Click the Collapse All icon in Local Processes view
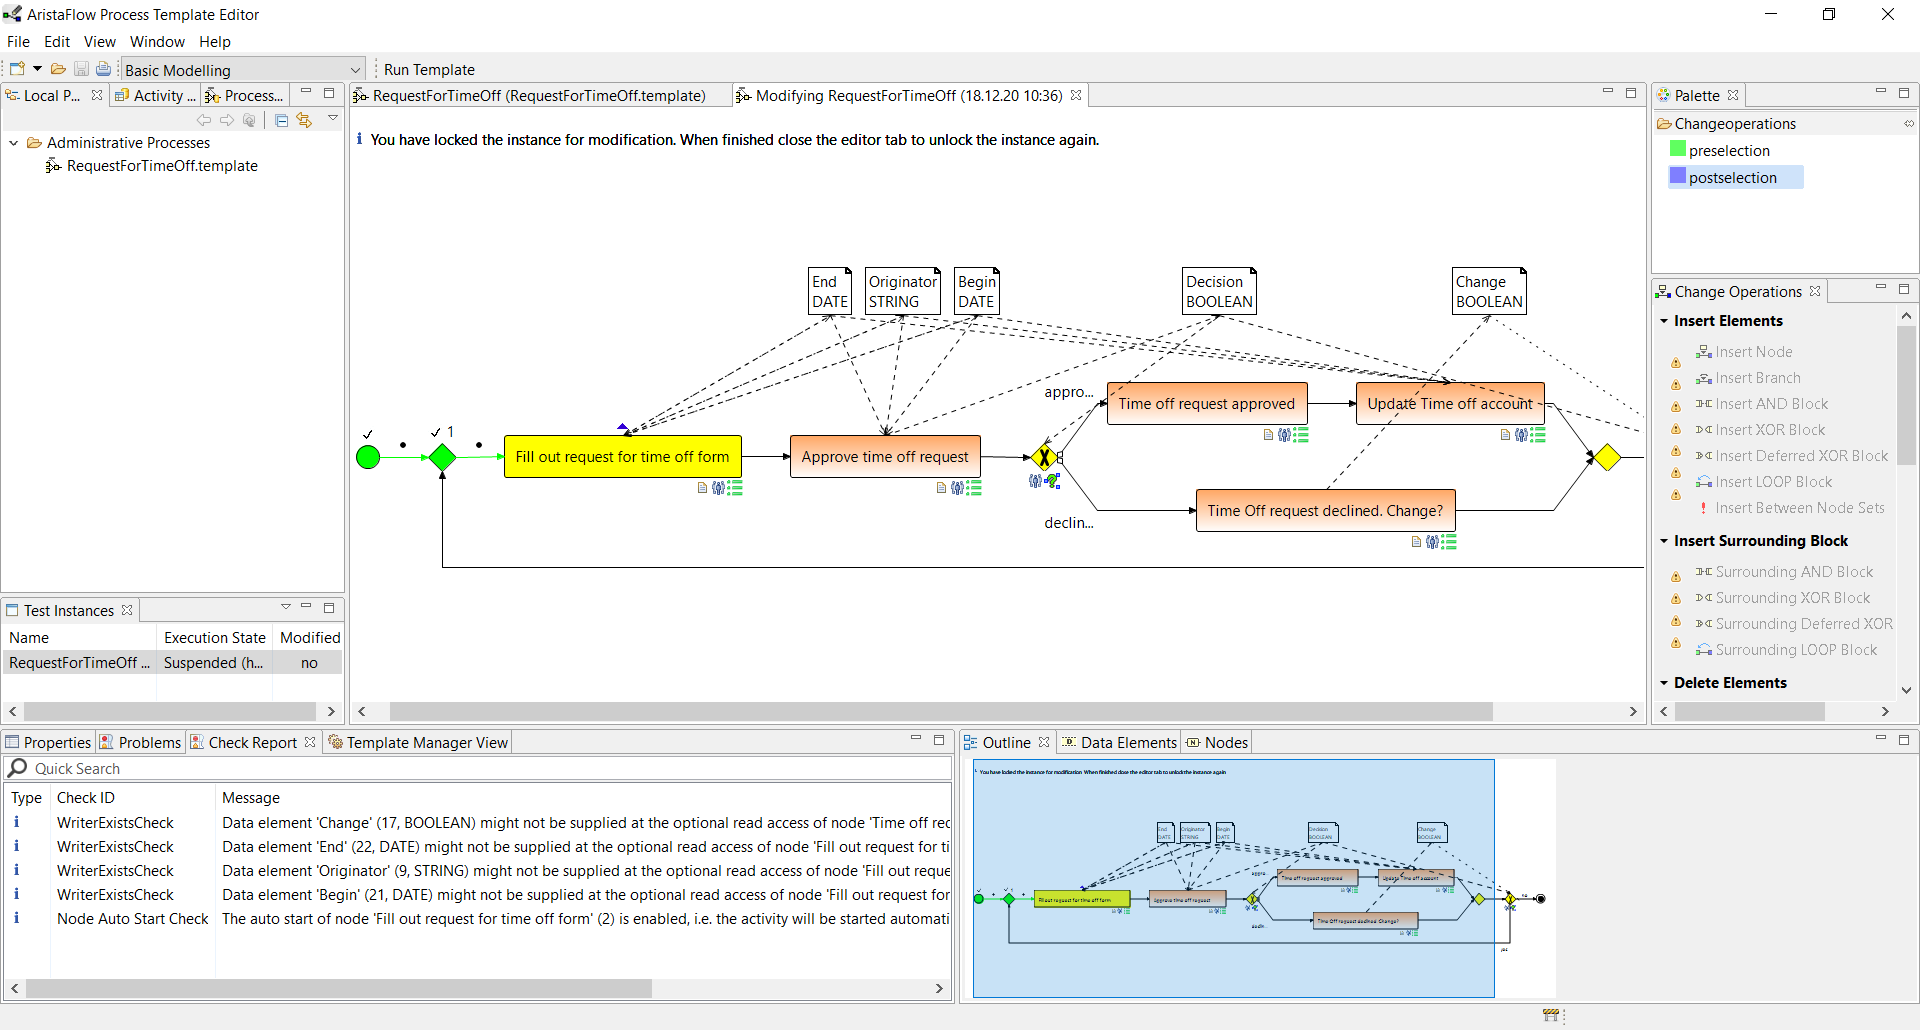Image resolution: width=1920 pixels, height=1030 pixels. [x=281, y=120]
